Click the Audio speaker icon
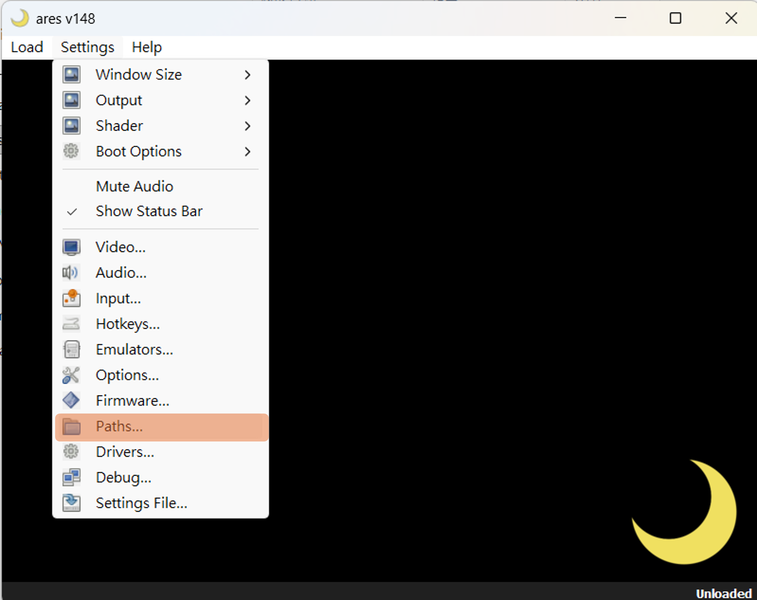 [x=70, y=273]
